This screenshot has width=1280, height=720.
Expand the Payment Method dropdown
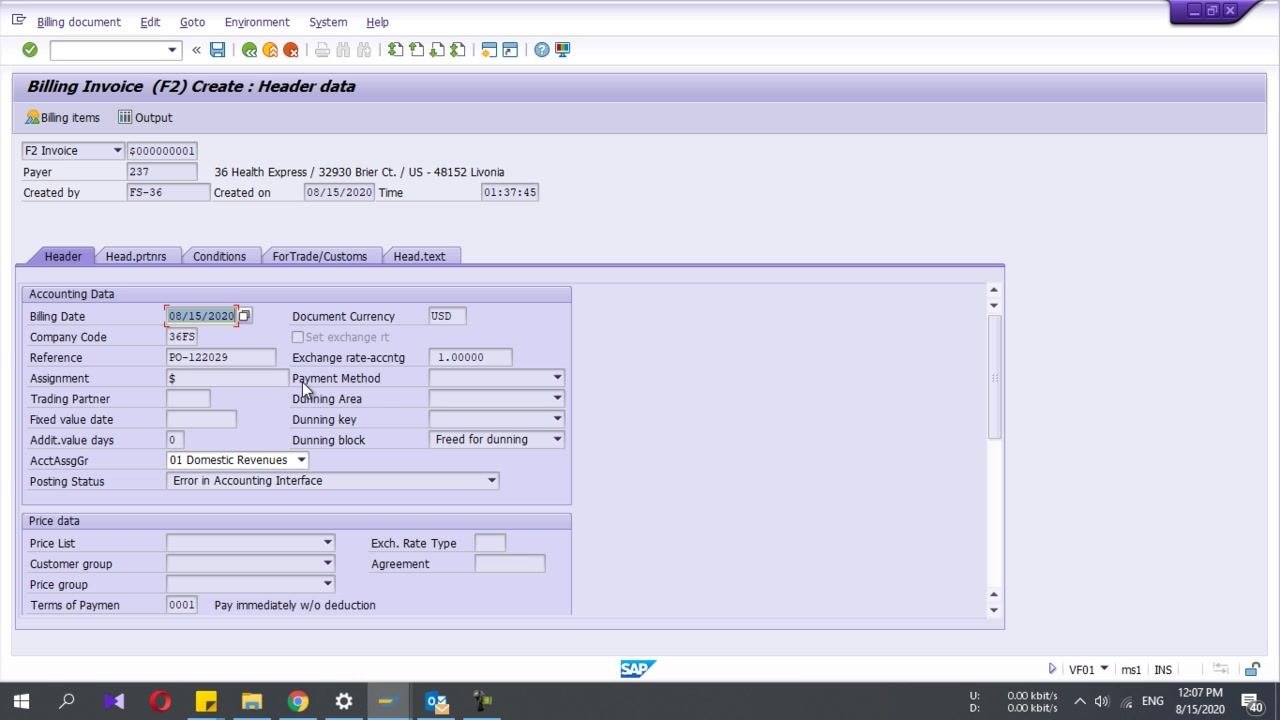[x=557, y=378]
